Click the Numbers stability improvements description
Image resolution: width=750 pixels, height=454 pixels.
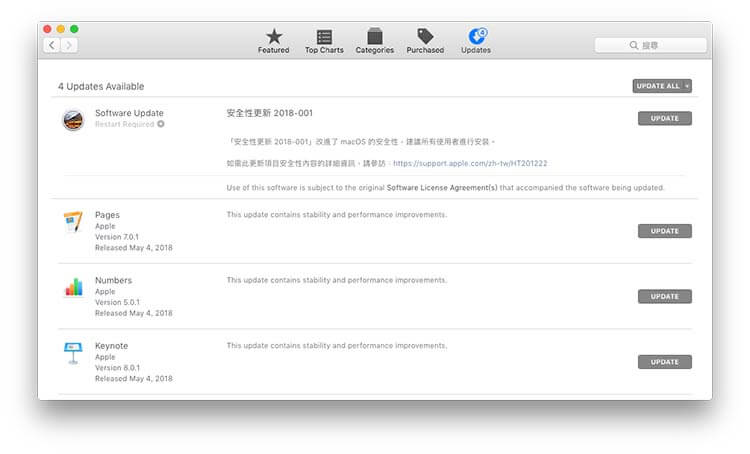[337, 280]
